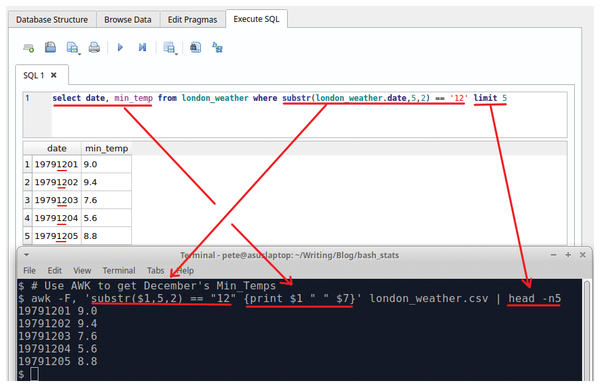This screenshot has width=600, height=387.
Task: Click inside the SQL query editor
Action: coord(295,114)
